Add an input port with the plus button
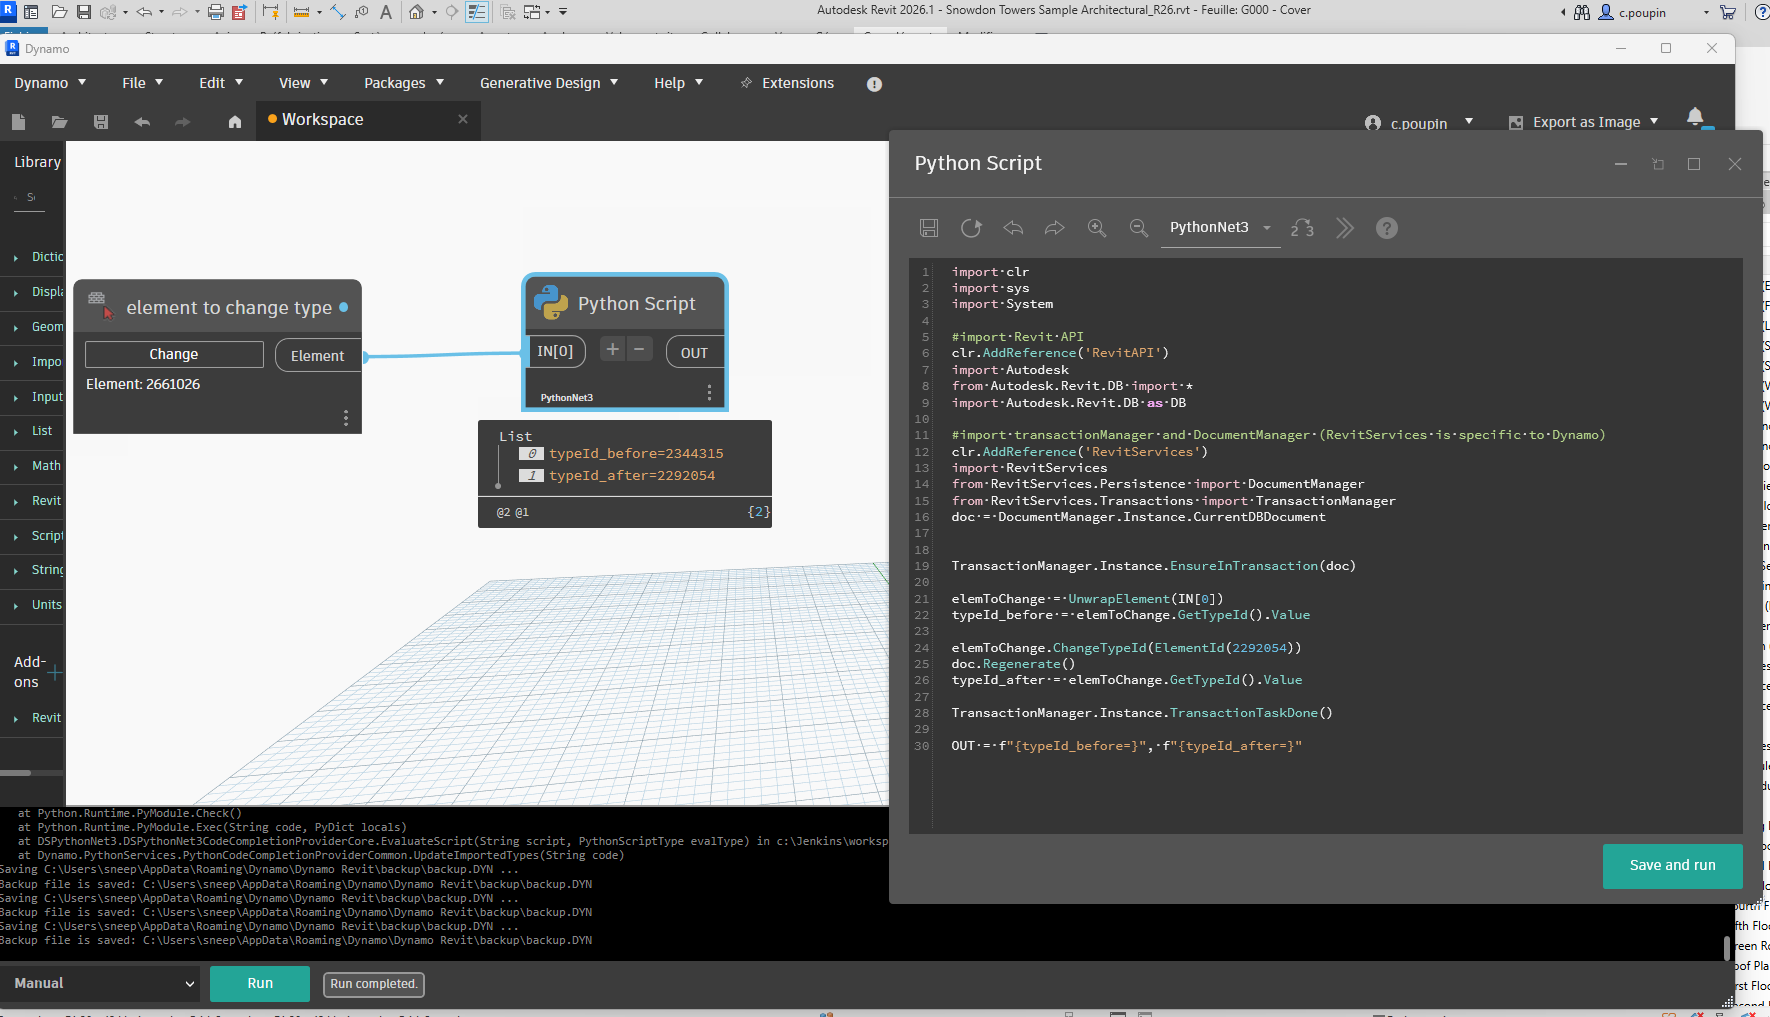Viewport: 1770px width, 1017px height. (x=613, y=349)
